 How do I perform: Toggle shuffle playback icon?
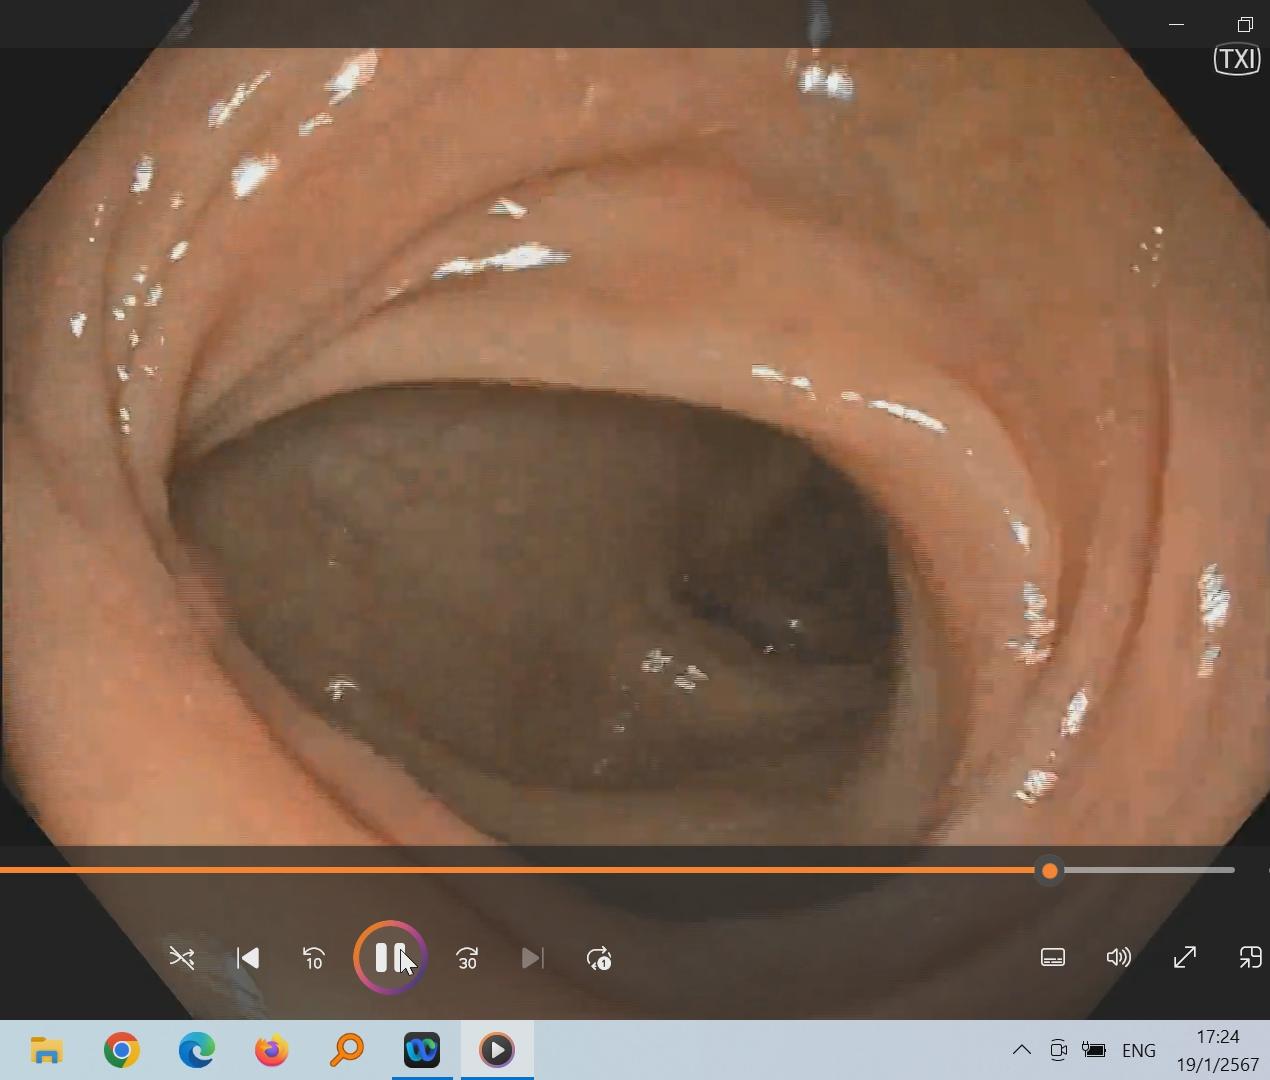click(x=182, y=958)
